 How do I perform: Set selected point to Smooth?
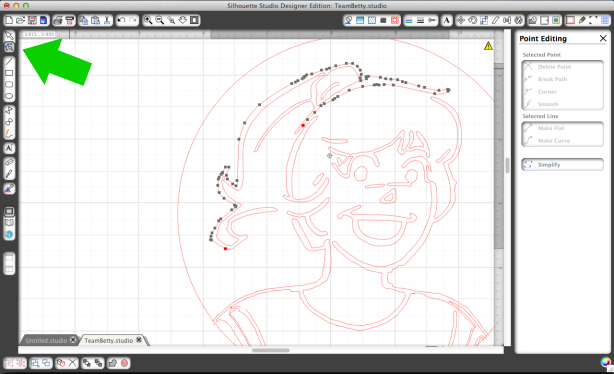(x=562, y=104)
